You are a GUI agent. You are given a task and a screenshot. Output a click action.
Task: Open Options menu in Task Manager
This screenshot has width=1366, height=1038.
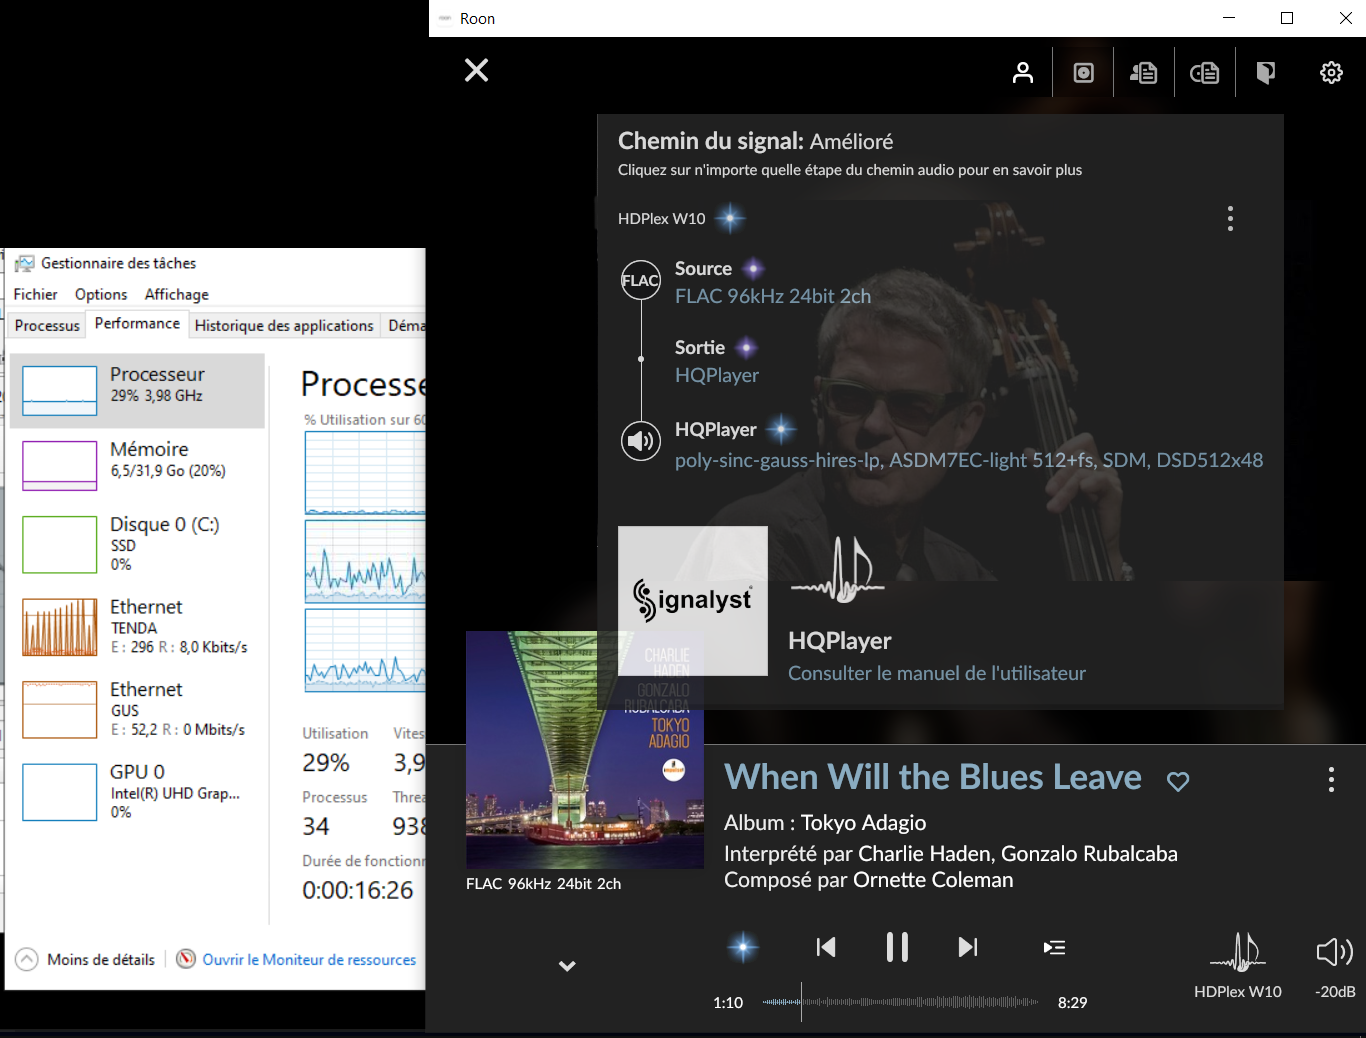tap(101, 294)
